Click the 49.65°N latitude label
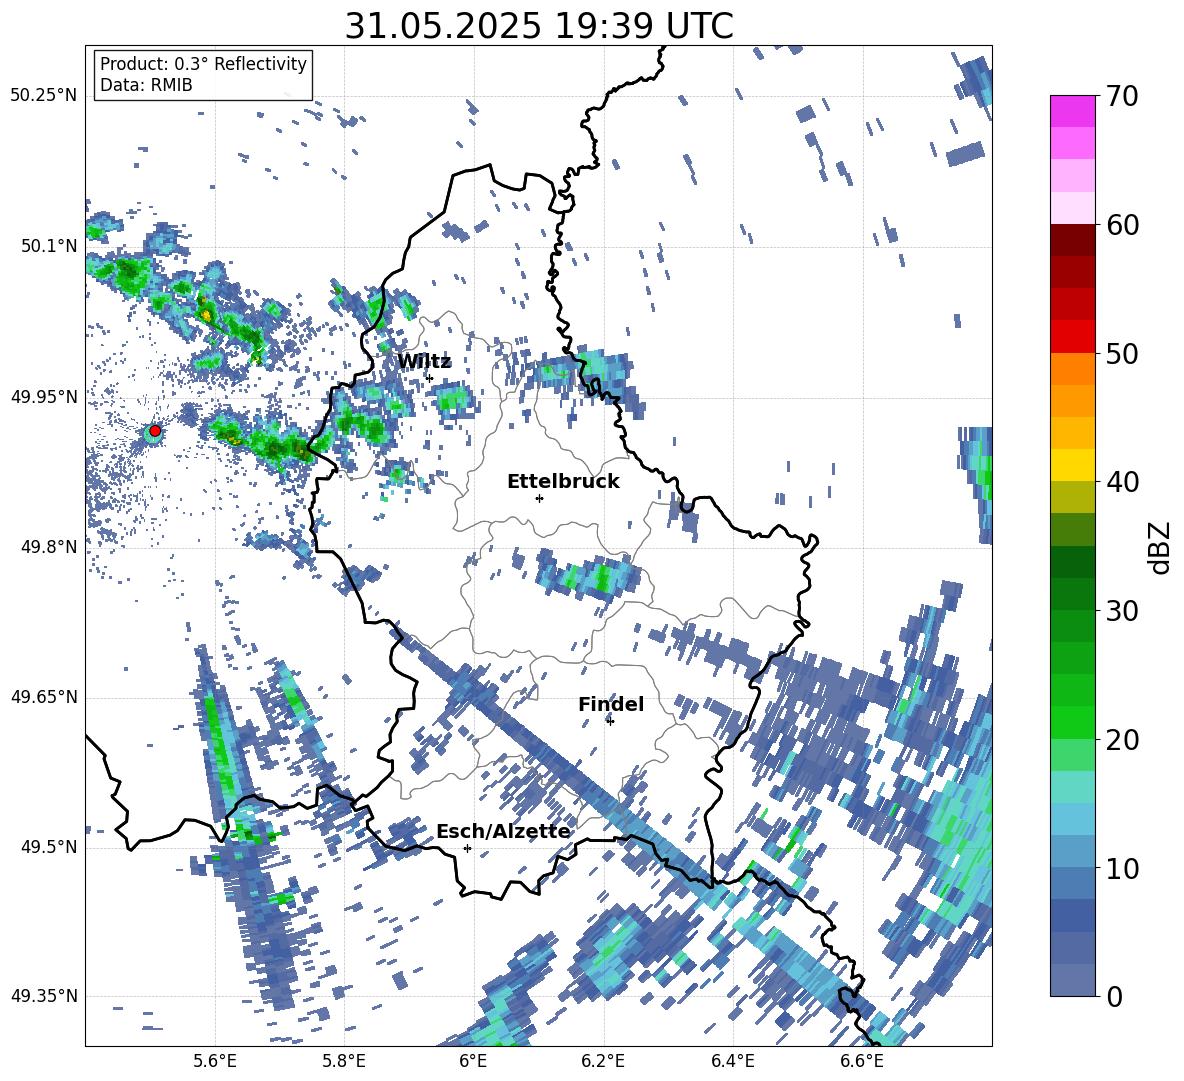Screen dimensions: 1184x1081 click(44, 696)
